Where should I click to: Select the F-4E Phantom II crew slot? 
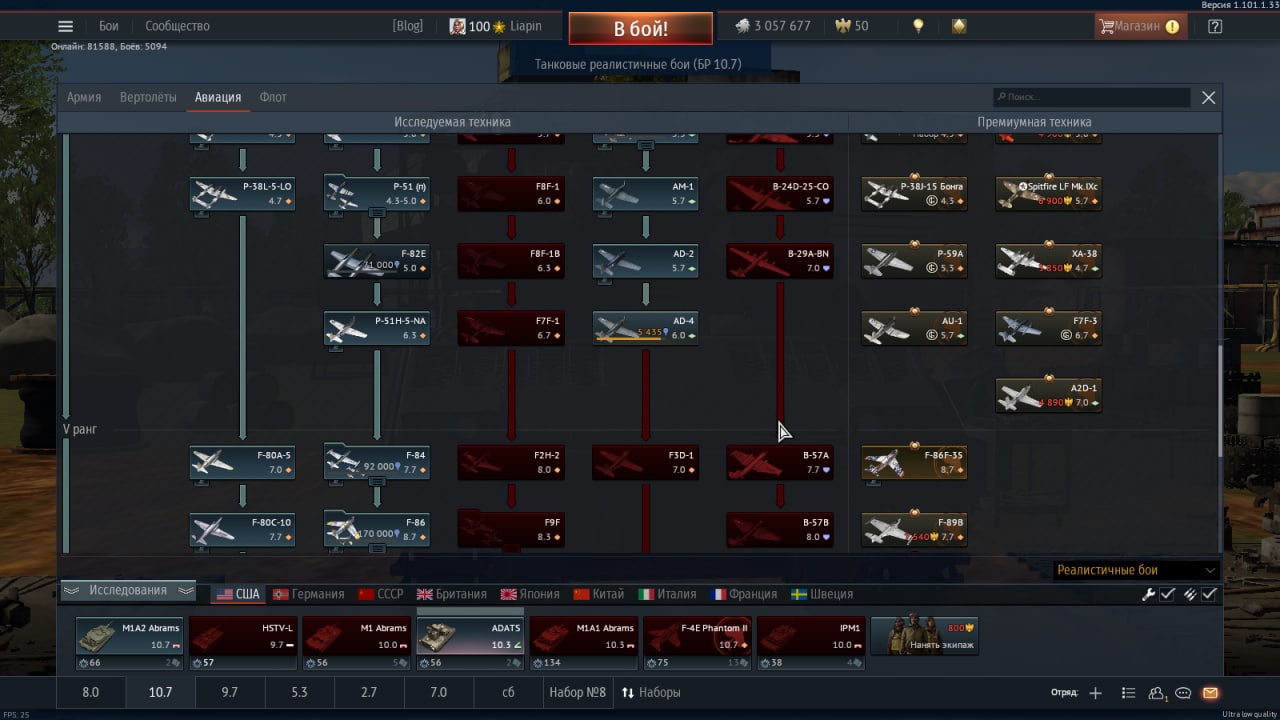tap(697, 636)
